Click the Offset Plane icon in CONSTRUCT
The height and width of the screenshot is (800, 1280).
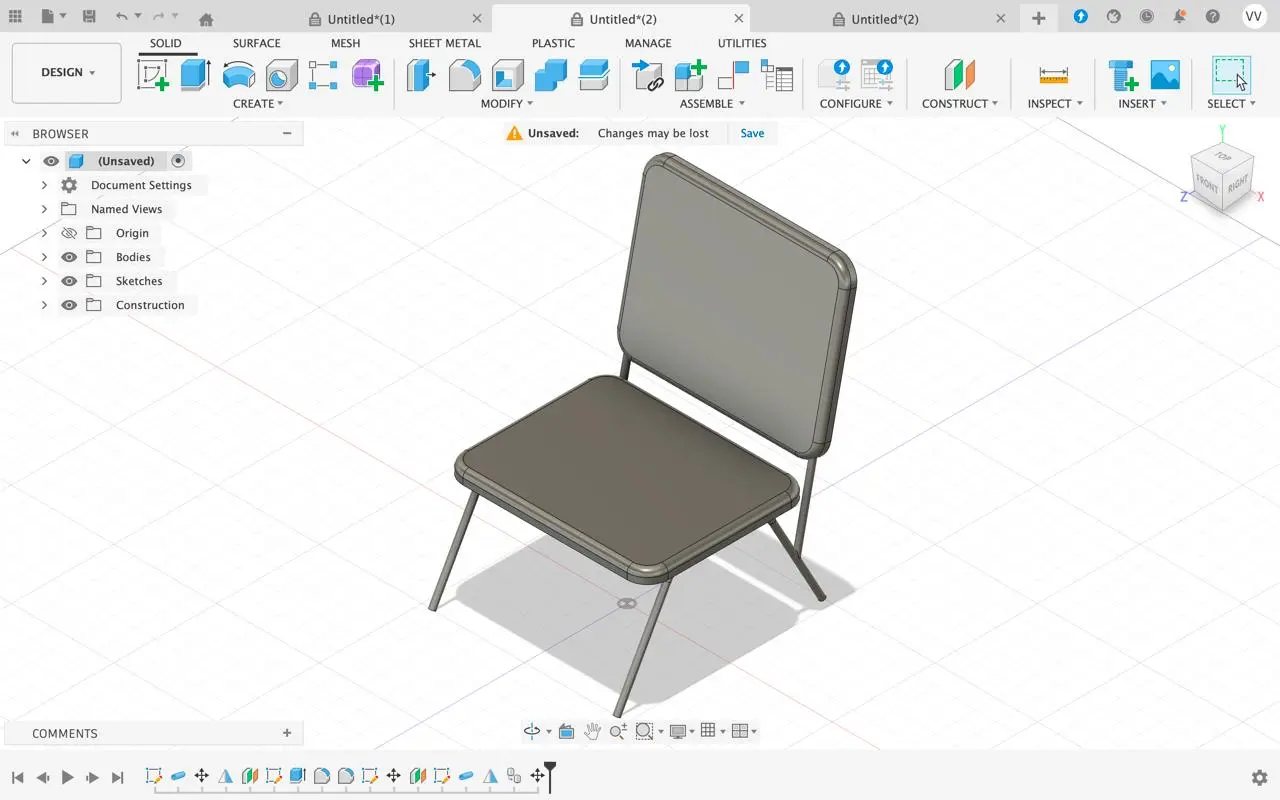[x=959, y=75]
